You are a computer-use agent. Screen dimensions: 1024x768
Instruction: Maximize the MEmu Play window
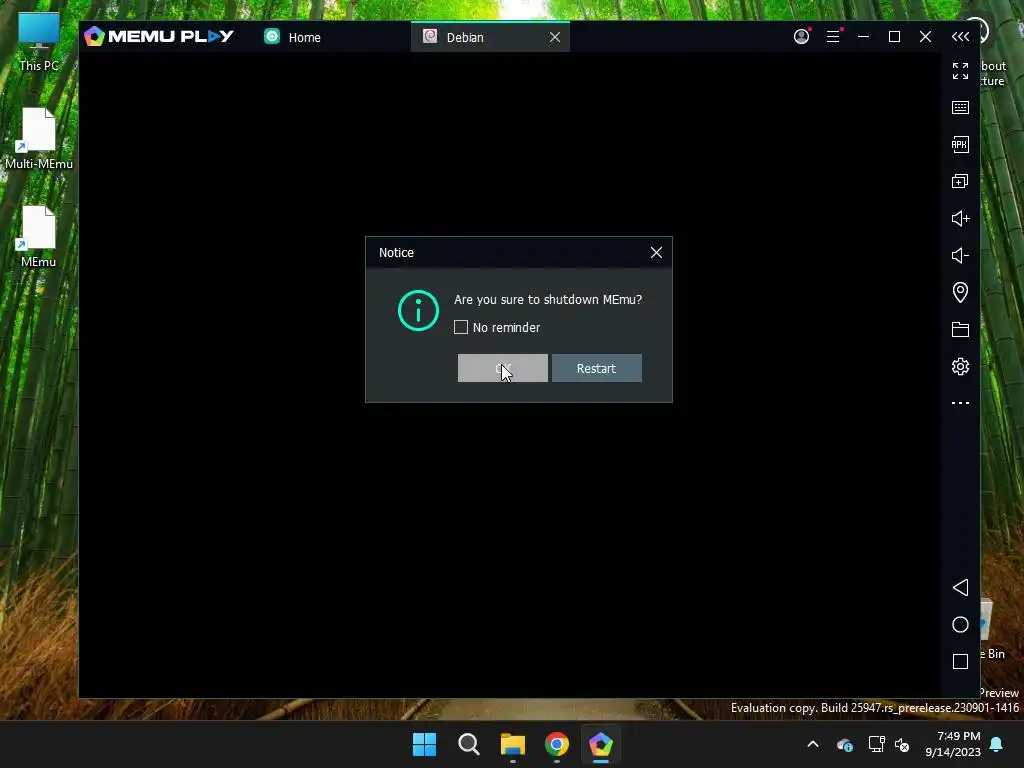click(x=895, y=37)
